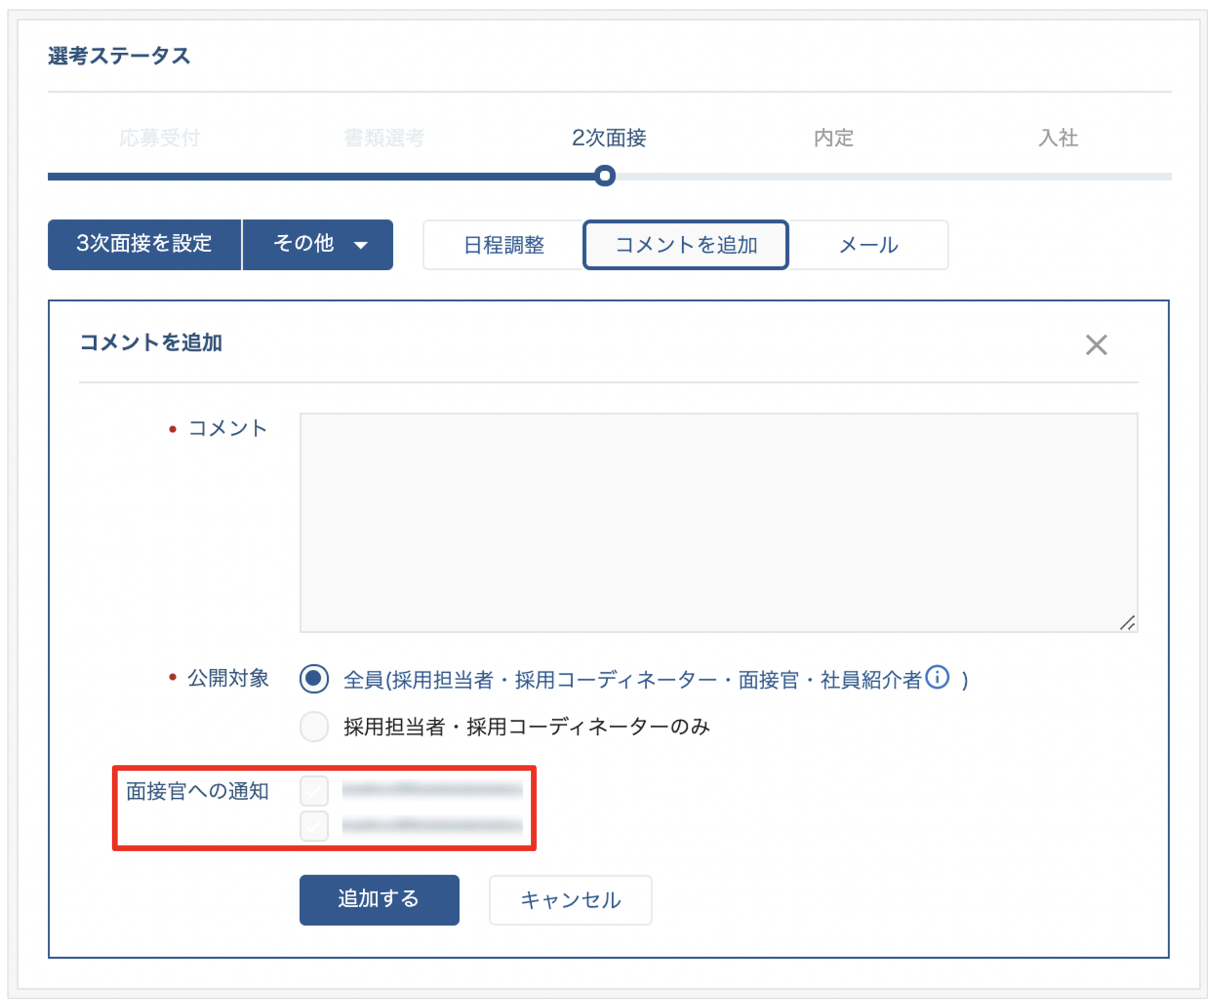Grab the comment box resize handle
1224x1008 pixels.
pyautogui.click(x=1127, y=622)
